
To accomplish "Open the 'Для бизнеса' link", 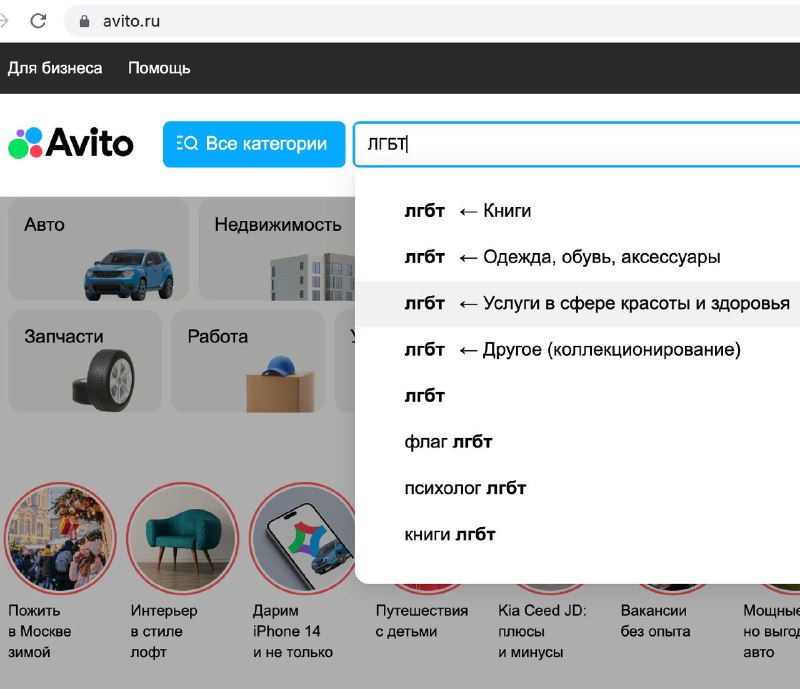I will (55, 68).
